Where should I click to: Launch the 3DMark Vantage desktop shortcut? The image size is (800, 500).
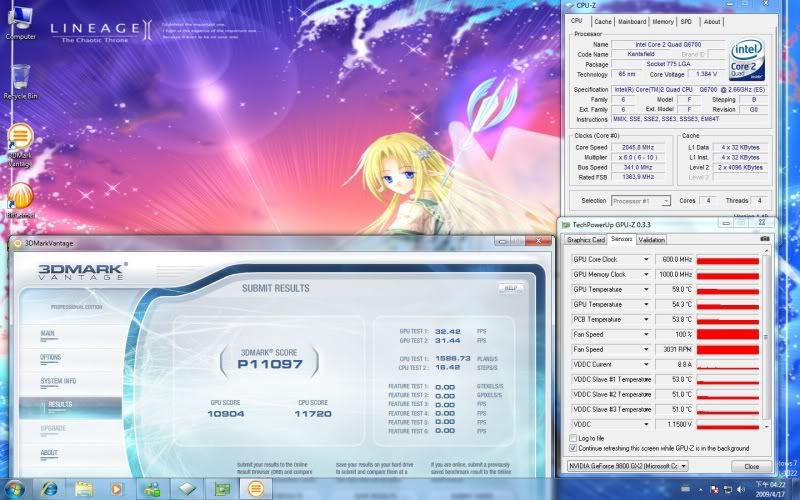(x=20, y=138)
